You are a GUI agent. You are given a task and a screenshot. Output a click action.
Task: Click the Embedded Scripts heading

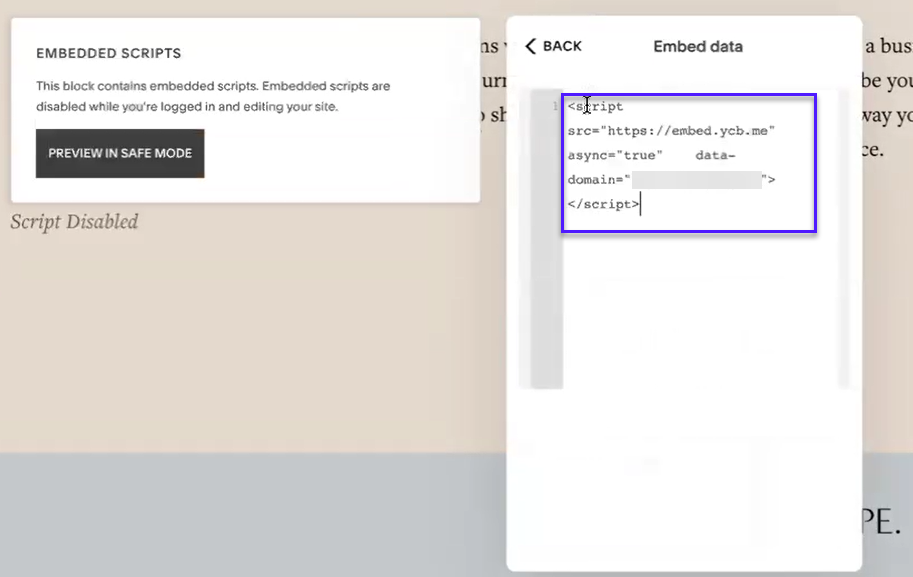108,53
